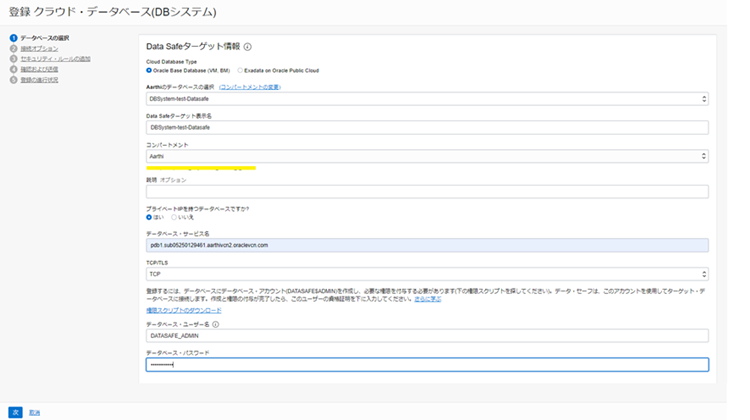Choose いいえ for private IP database
This screenshot has width=750, height=420.
174,216
